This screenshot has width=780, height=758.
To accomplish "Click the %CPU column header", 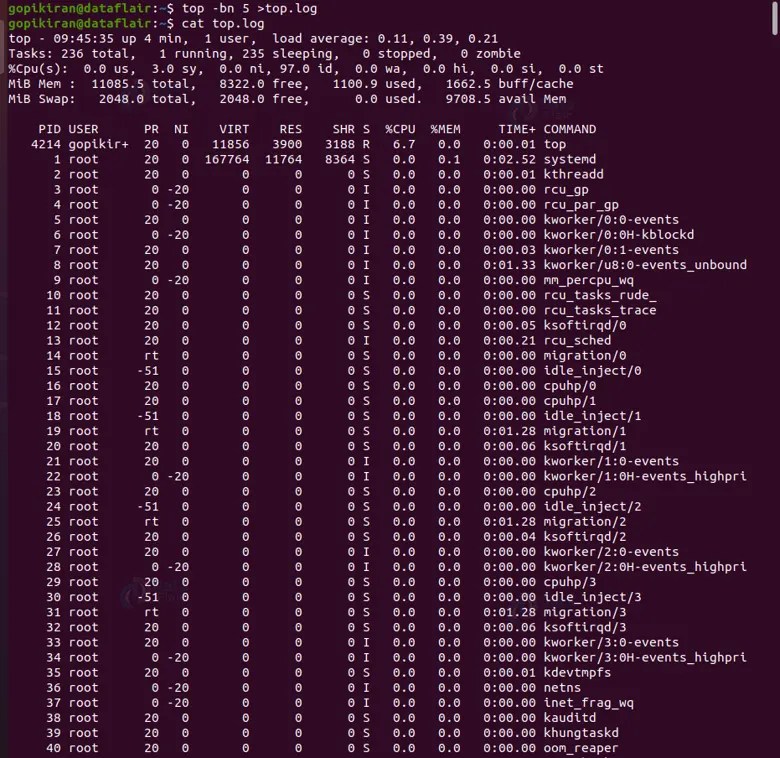I will [400, 129].
